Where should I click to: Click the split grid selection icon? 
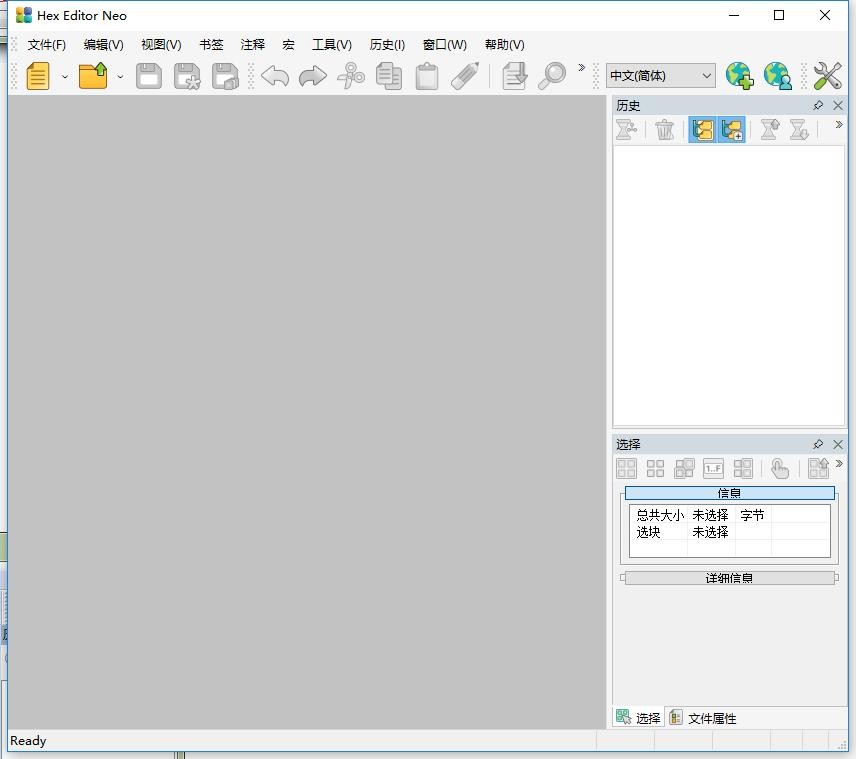tap(742, 469)
